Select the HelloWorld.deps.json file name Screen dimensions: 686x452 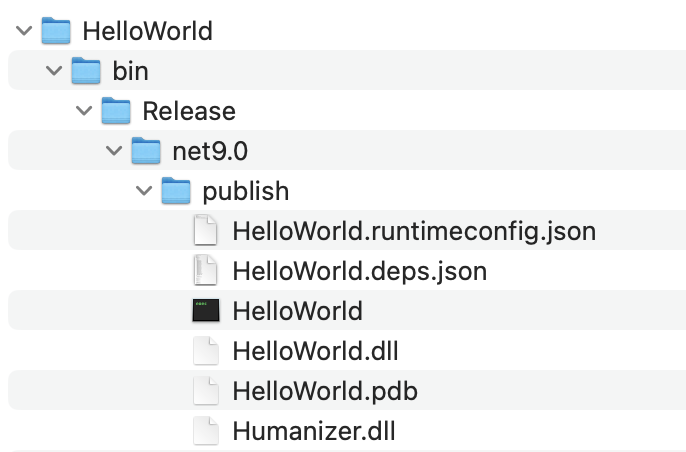click(x=359, y=271)
